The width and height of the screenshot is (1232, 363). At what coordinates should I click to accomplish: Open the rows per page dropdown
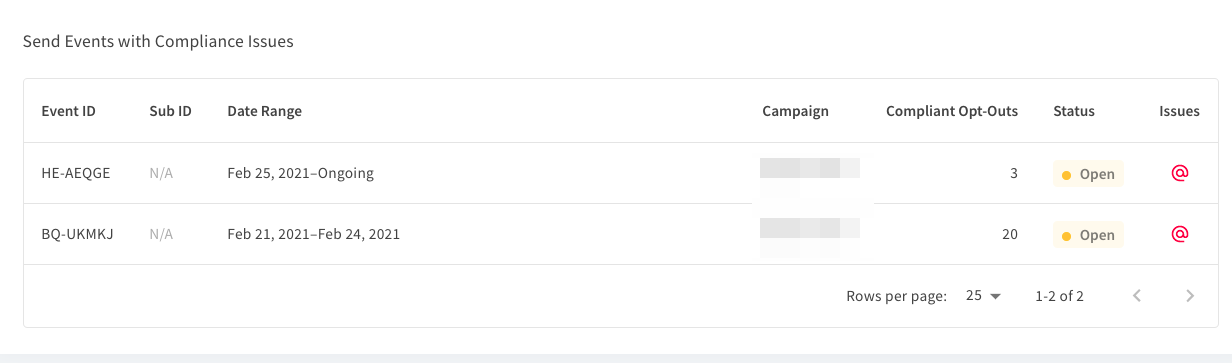(x=983, y=296)
